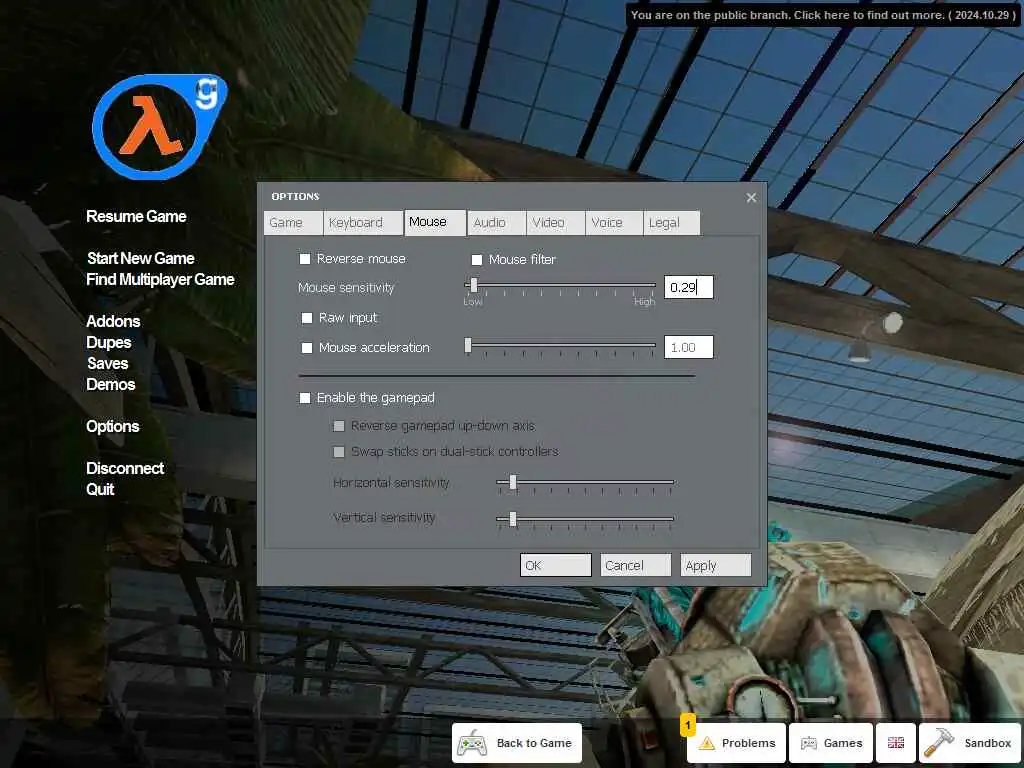1024x768 pixels.
Task: Enable the Reverse mouse checkbox
Action: click(x=305, y=259)
